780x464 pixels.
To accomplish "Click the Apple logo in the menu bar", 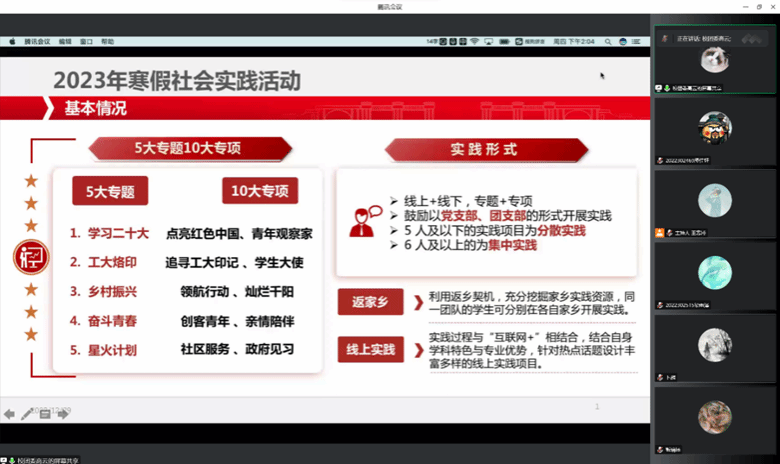I will (x=12, y=42).
